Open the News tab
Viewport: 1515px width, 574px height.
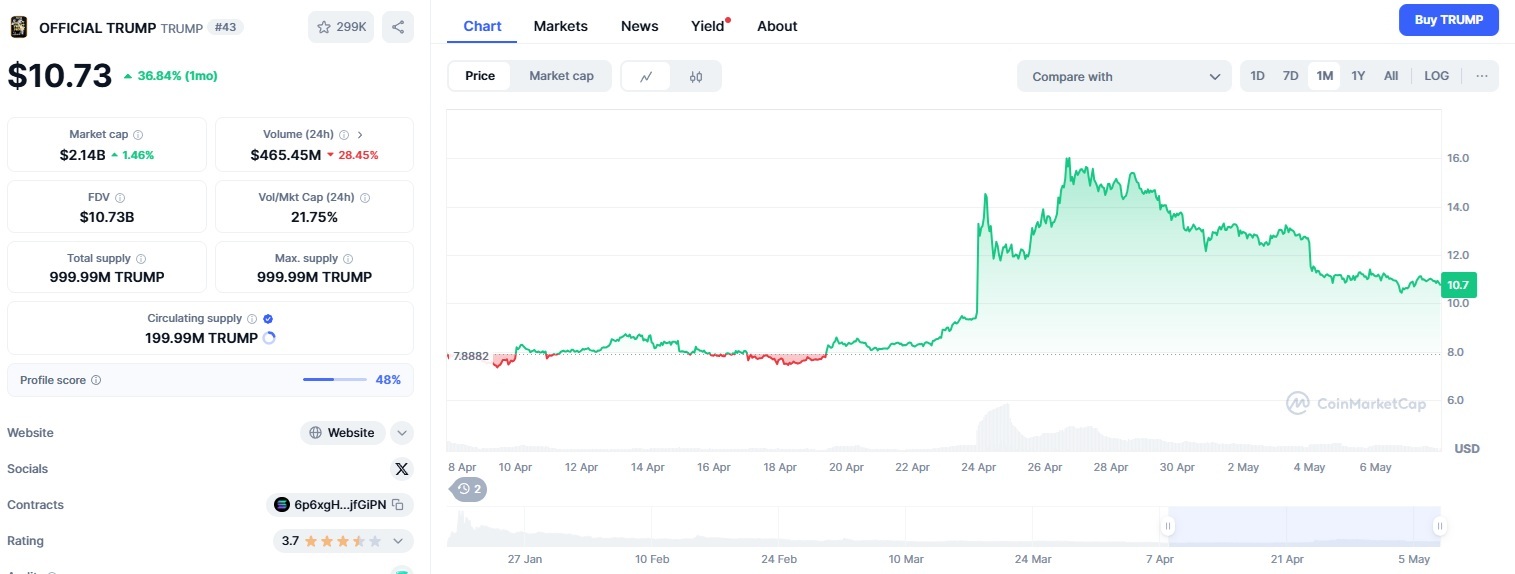pos(640,26)
